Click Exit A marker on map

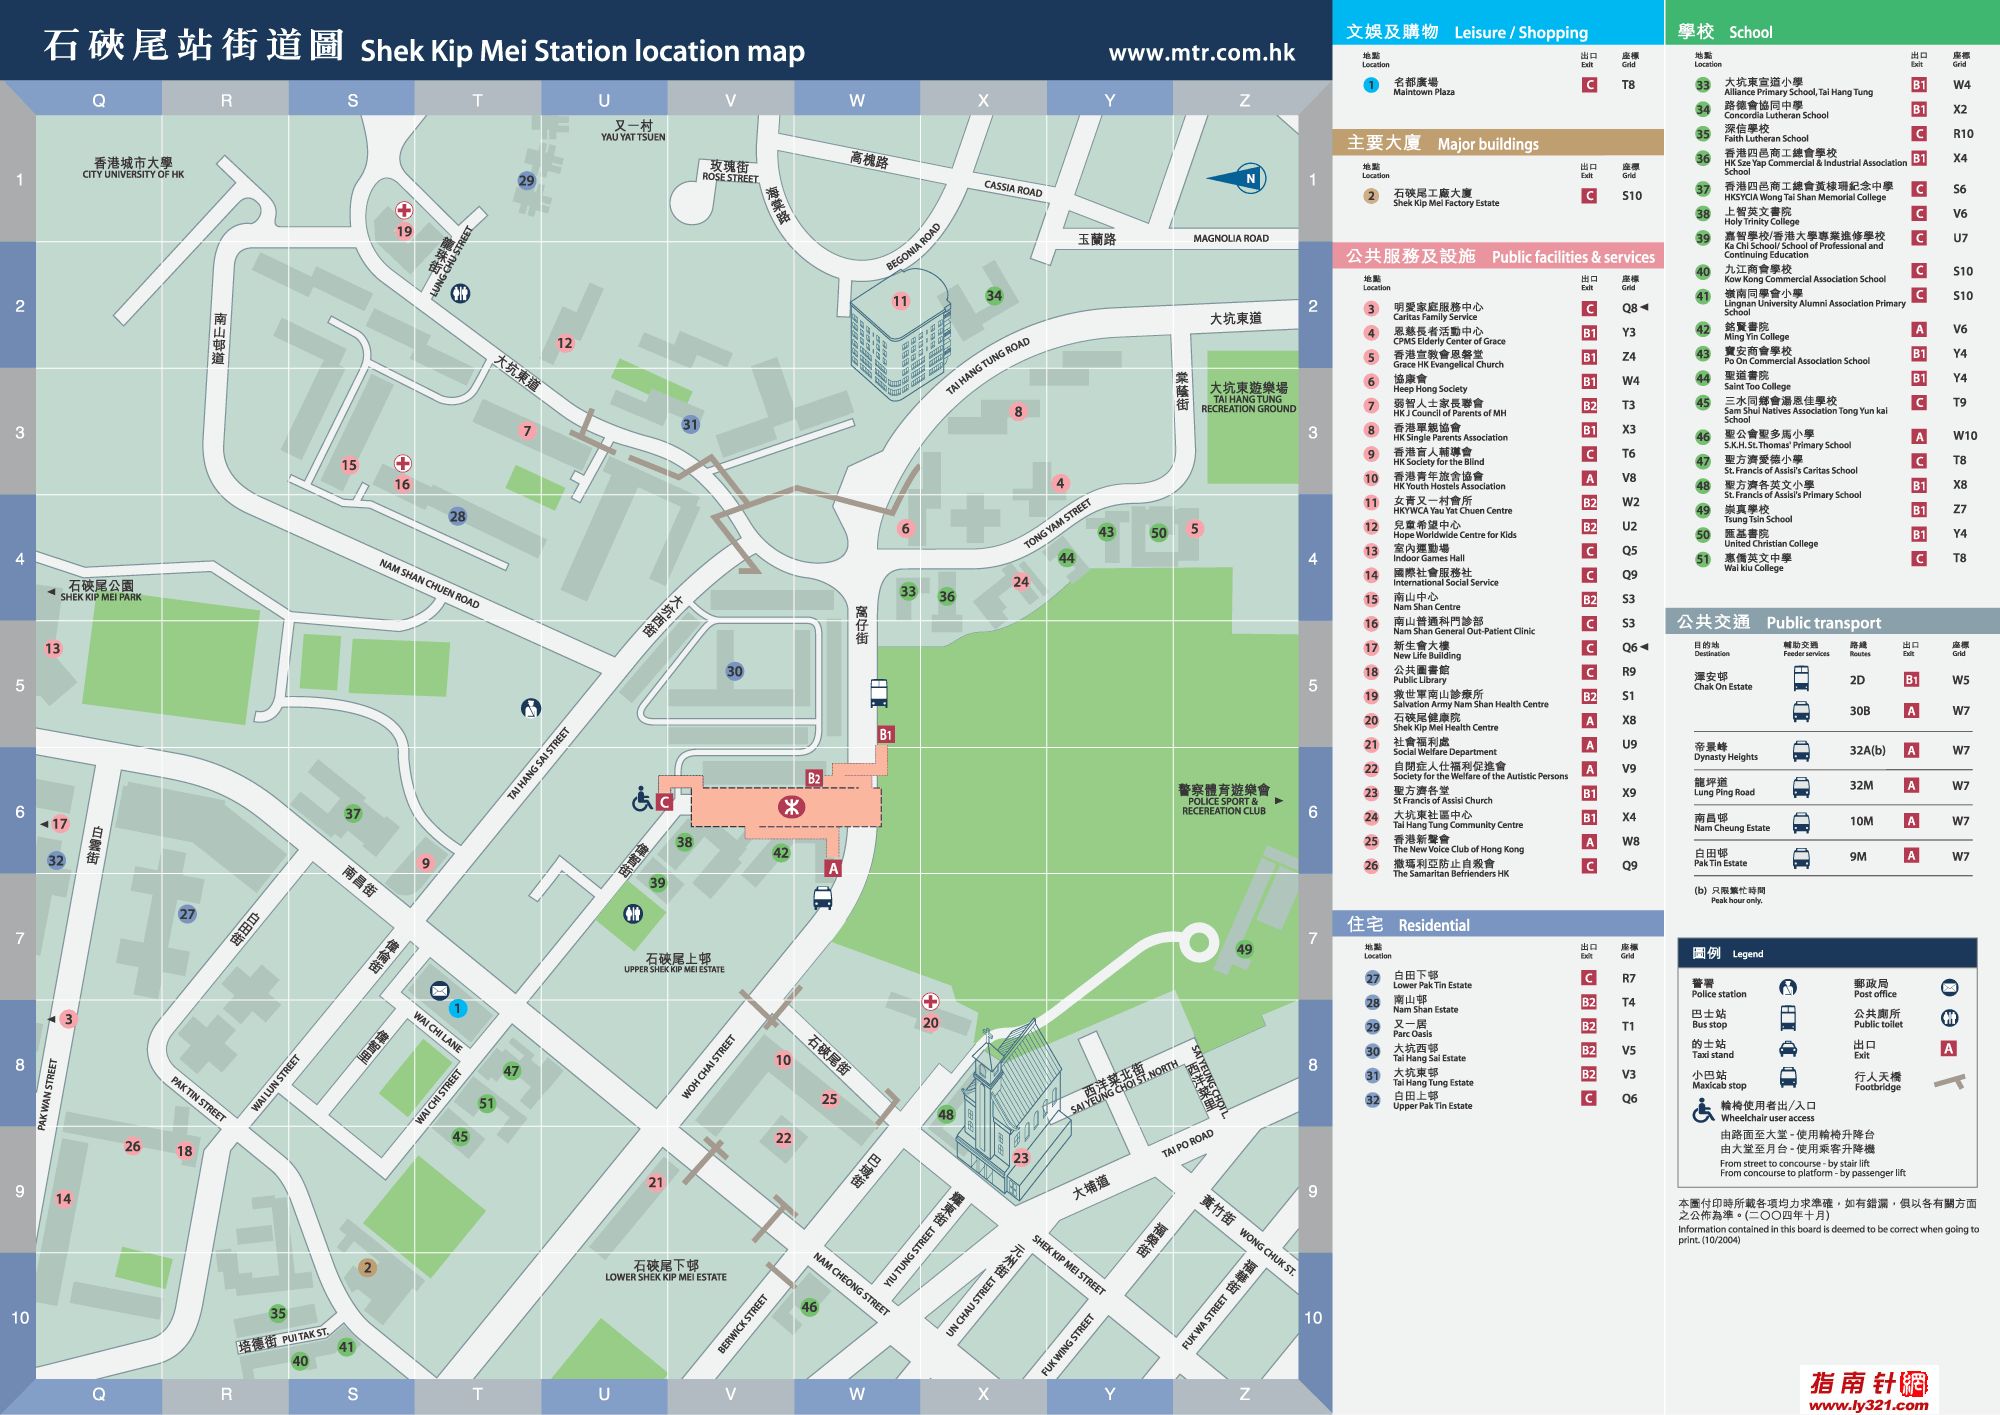[833, 868]
